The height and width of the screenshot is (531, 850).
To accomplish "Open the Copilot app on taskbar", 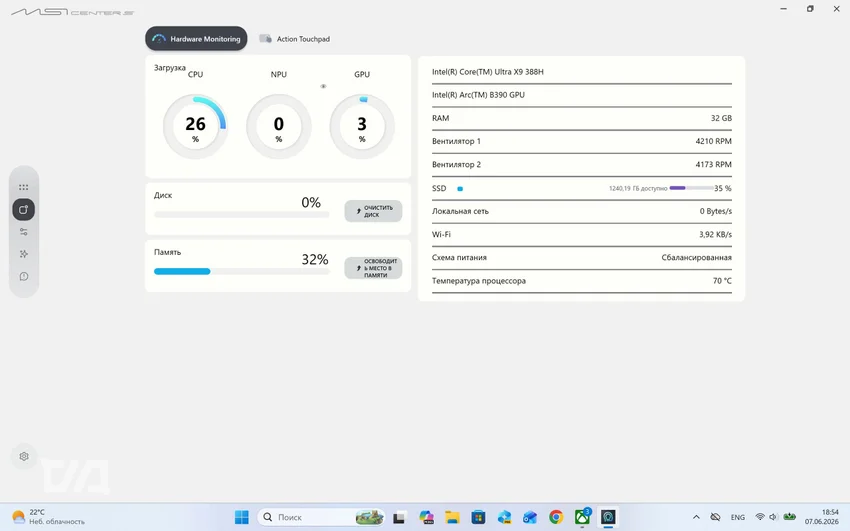I will [x=426, y=517].
